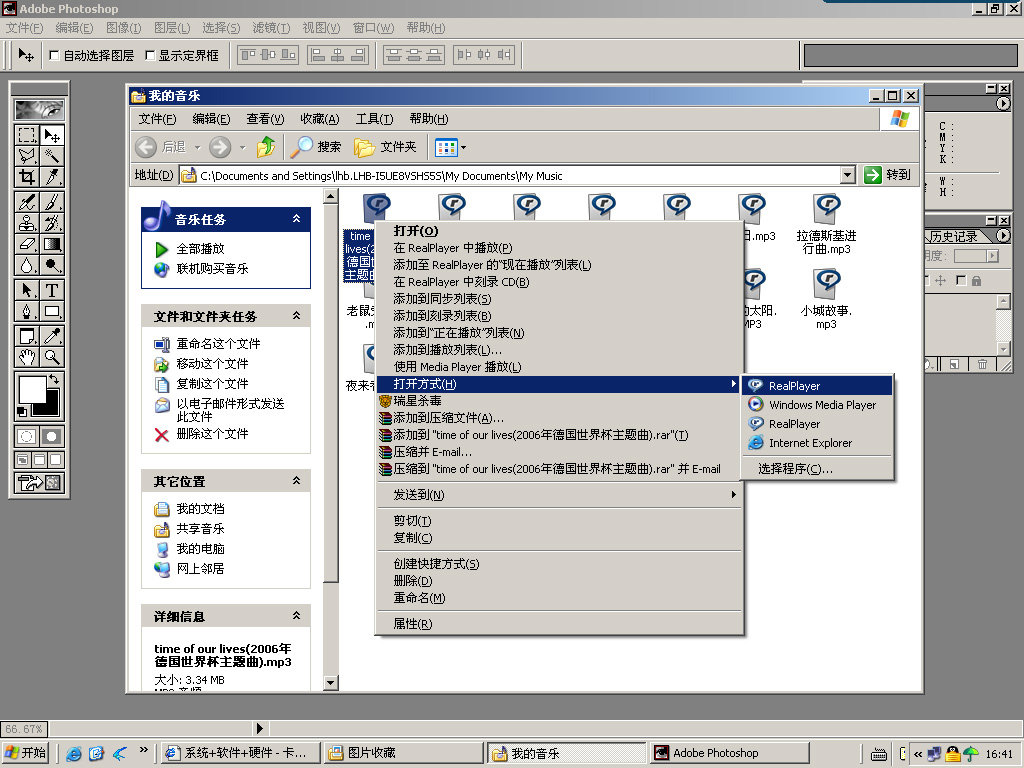Expand hidden quick launch icons on taskbar
1024x768 pixels.
tap(144, 750)
